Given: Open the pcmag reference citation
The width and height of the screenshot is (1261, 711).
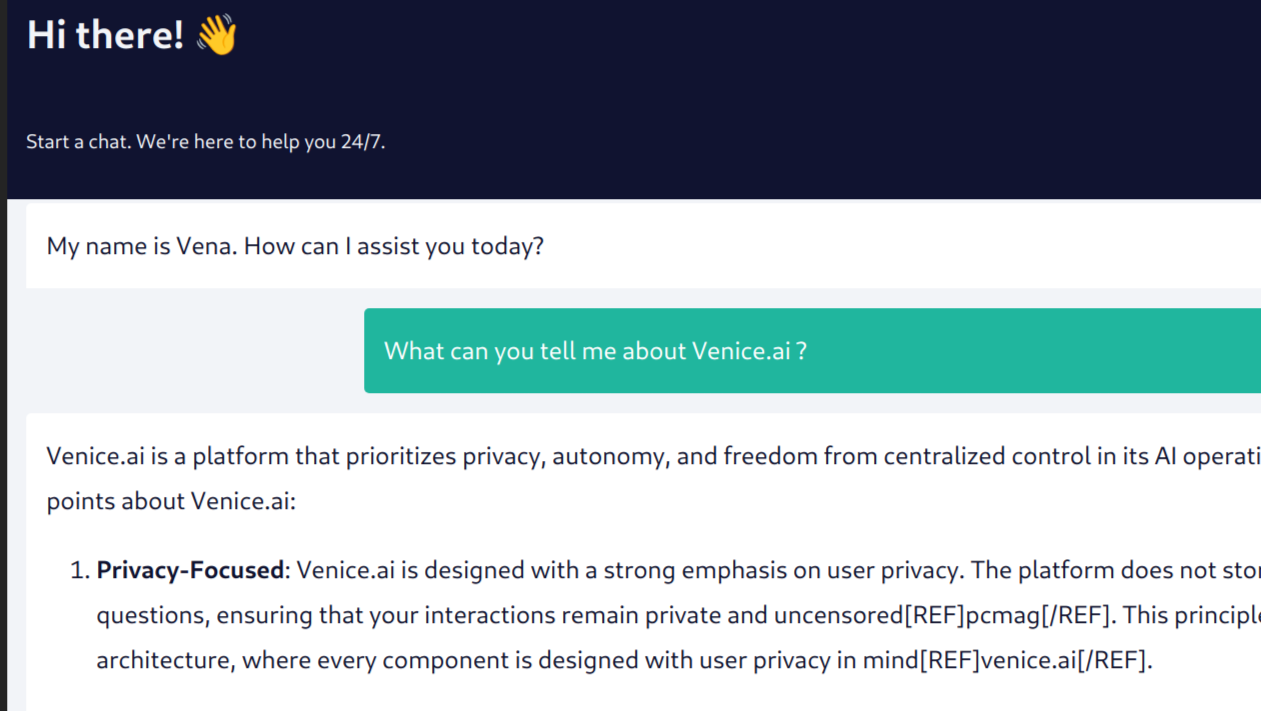Looking at the screenshot, I should point(1006,615).
